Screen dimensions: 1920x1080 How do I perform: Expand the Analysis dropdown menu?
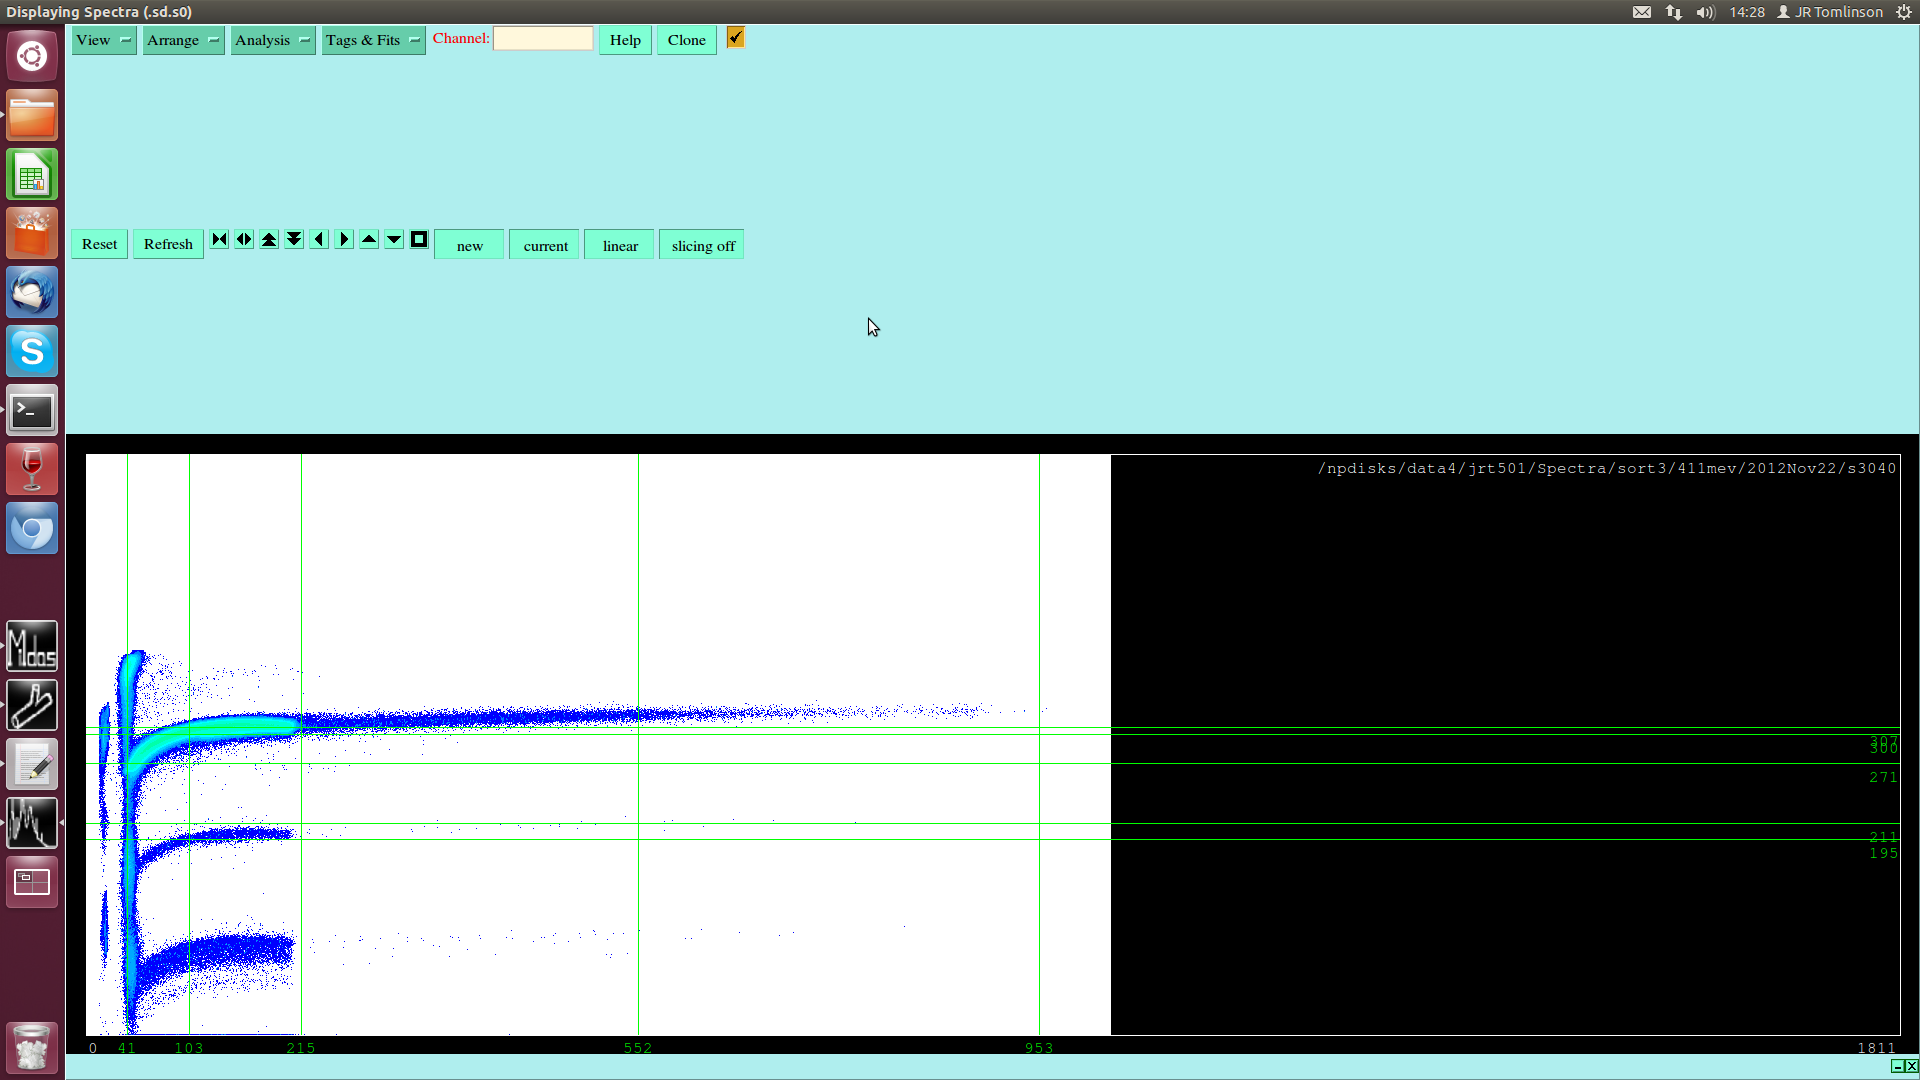point(273,40)
